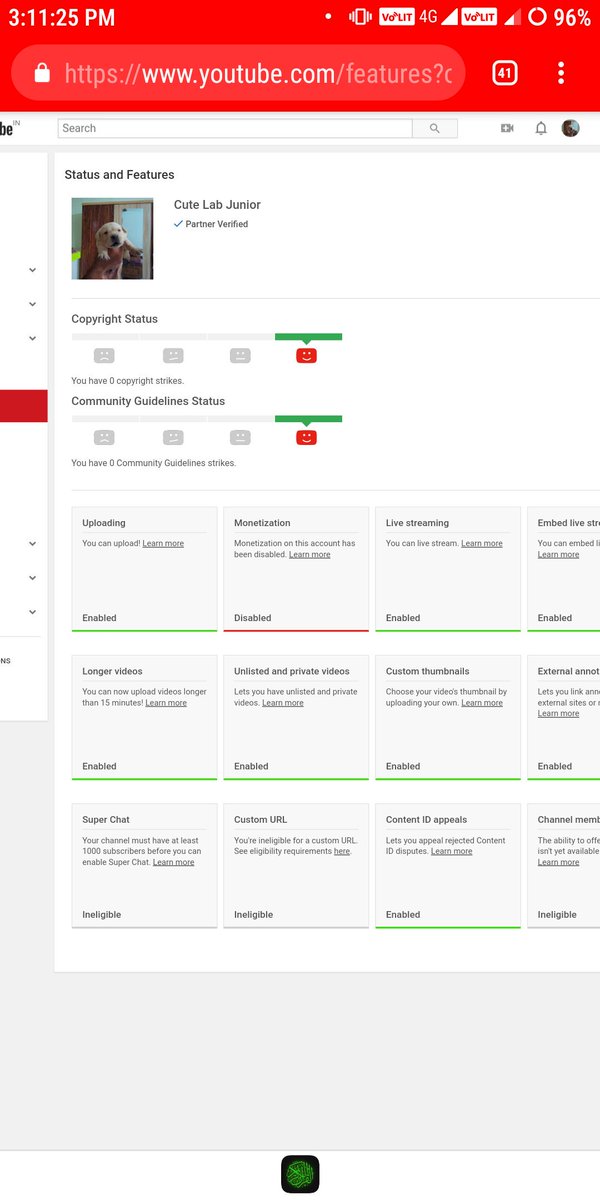Tap the browser address bar URL
The image size is (600, 1200).
point(258,73)
